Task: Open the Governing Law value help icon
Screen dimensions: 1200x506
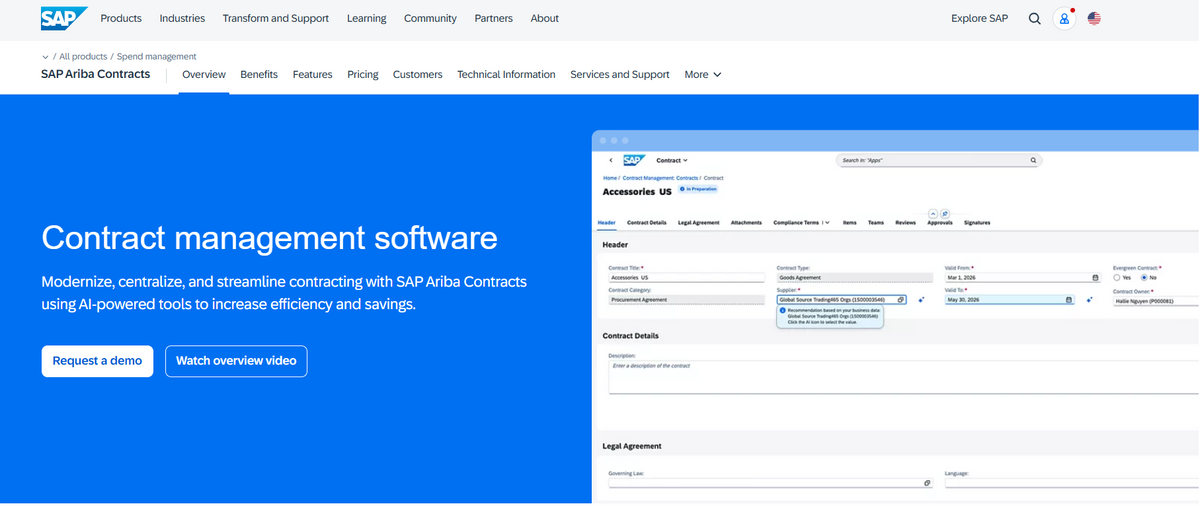Action: pos(927,483)
